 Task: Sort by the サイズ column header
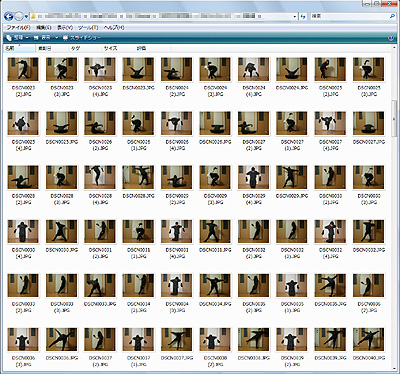pos(118,49)
